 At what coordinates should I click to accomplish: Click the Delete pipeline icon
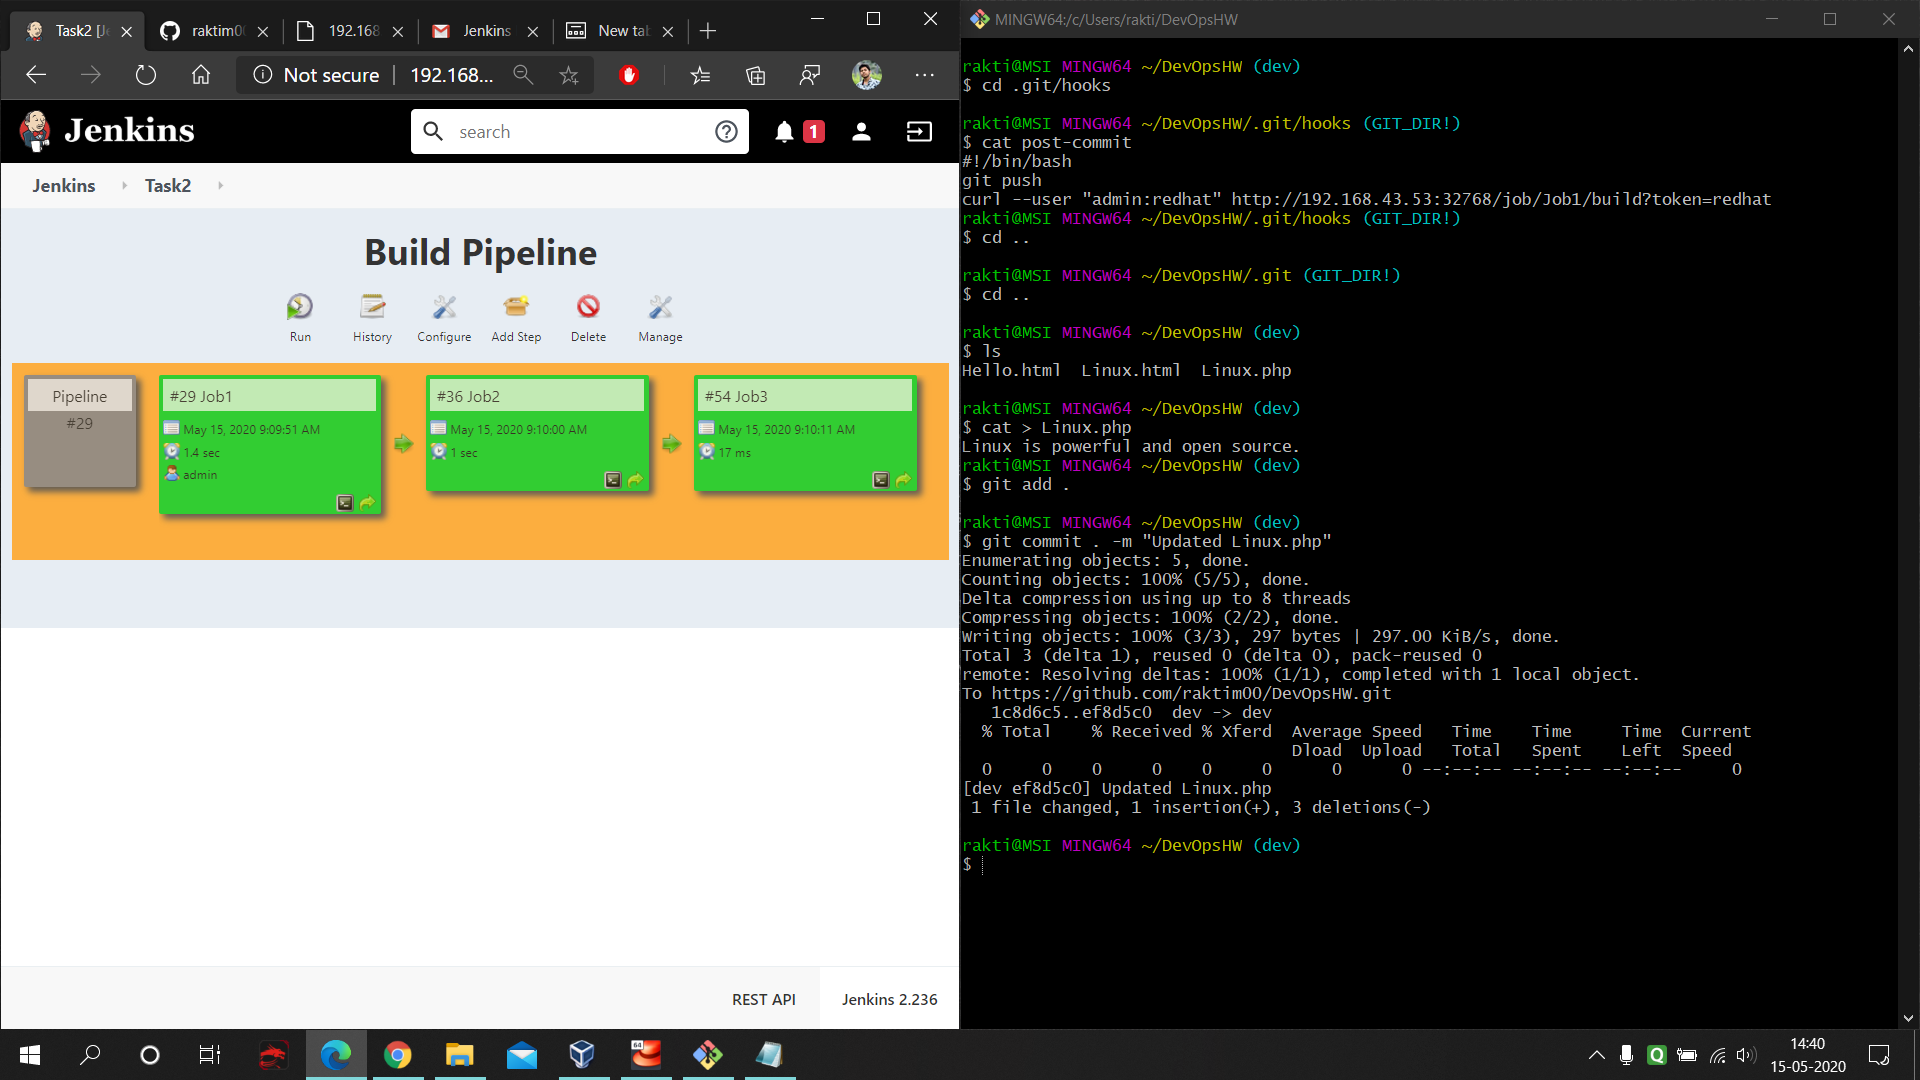pyautogui.click(x=588, y=307)
